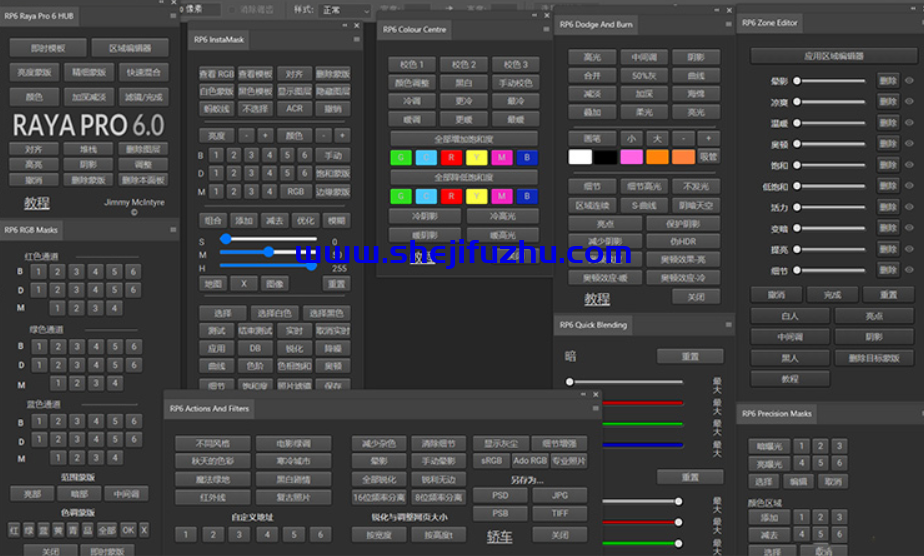924x556 pixels.
Task: Click the 3 button beside 暗曝光 in Precision Masks
Action: [839, 446]
